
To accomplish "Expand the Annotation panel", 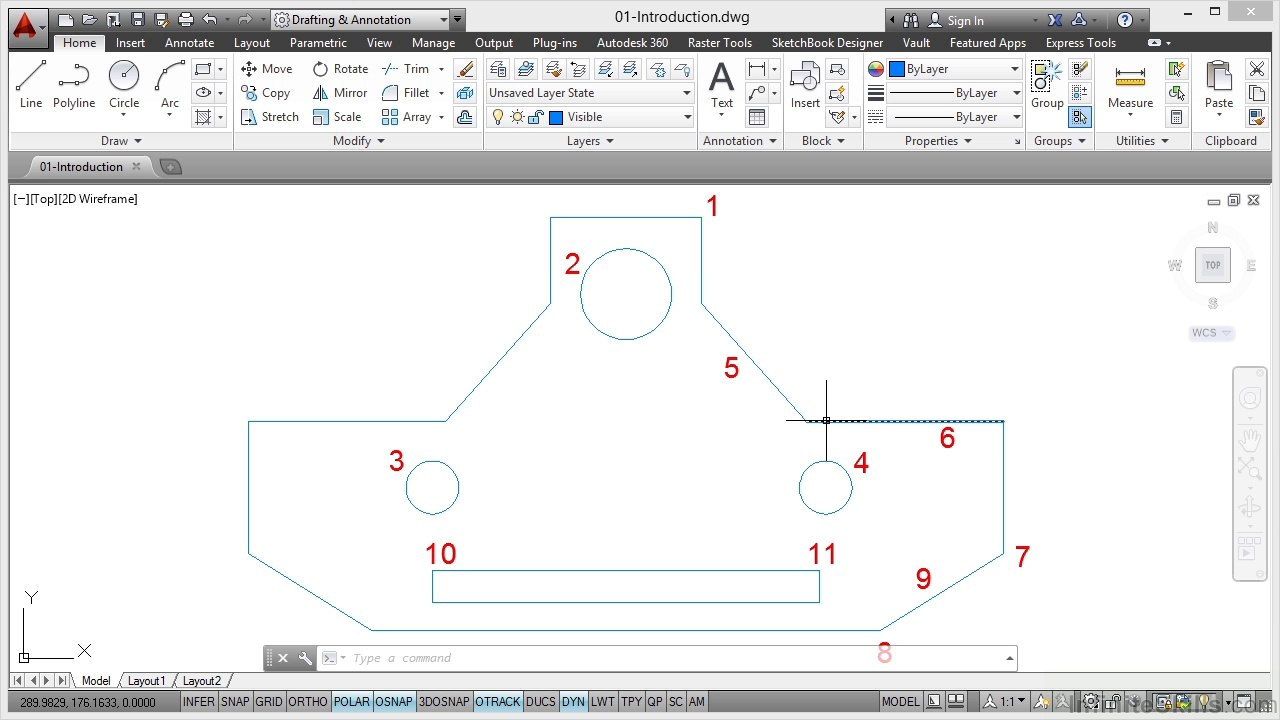I will 740,141.
